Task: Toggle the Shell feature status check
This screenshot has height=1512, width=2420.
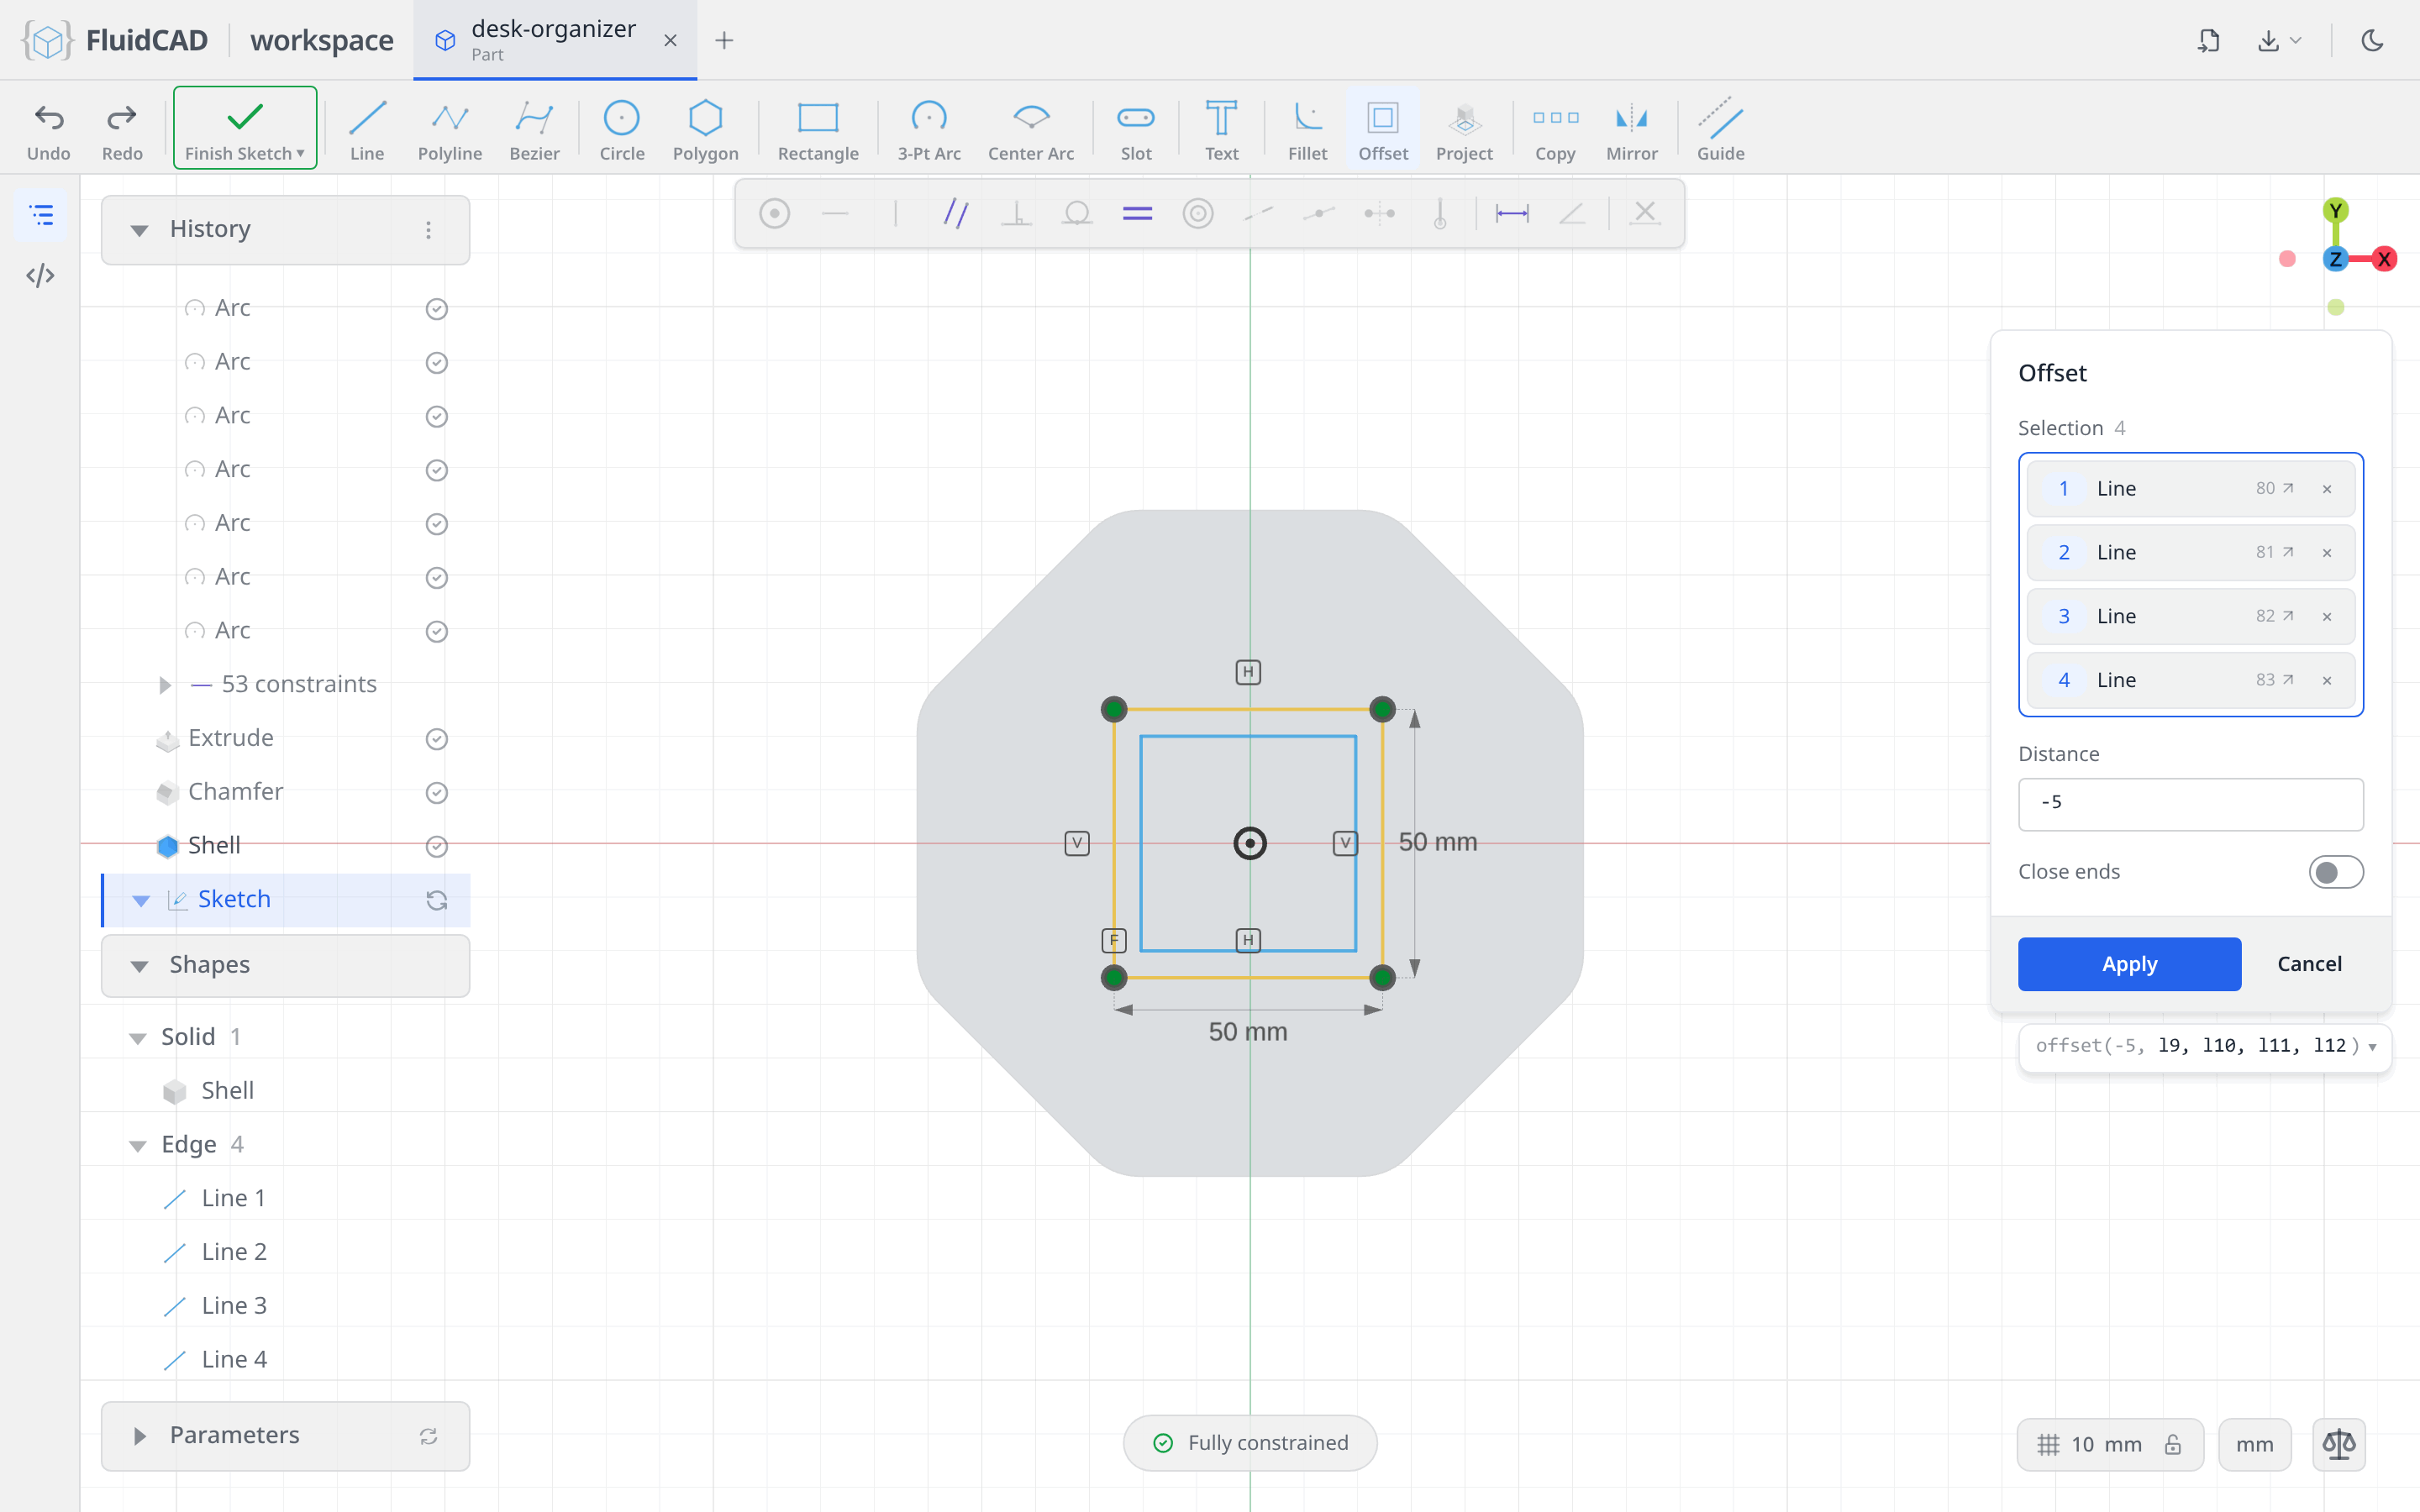Action: (436, 847)
